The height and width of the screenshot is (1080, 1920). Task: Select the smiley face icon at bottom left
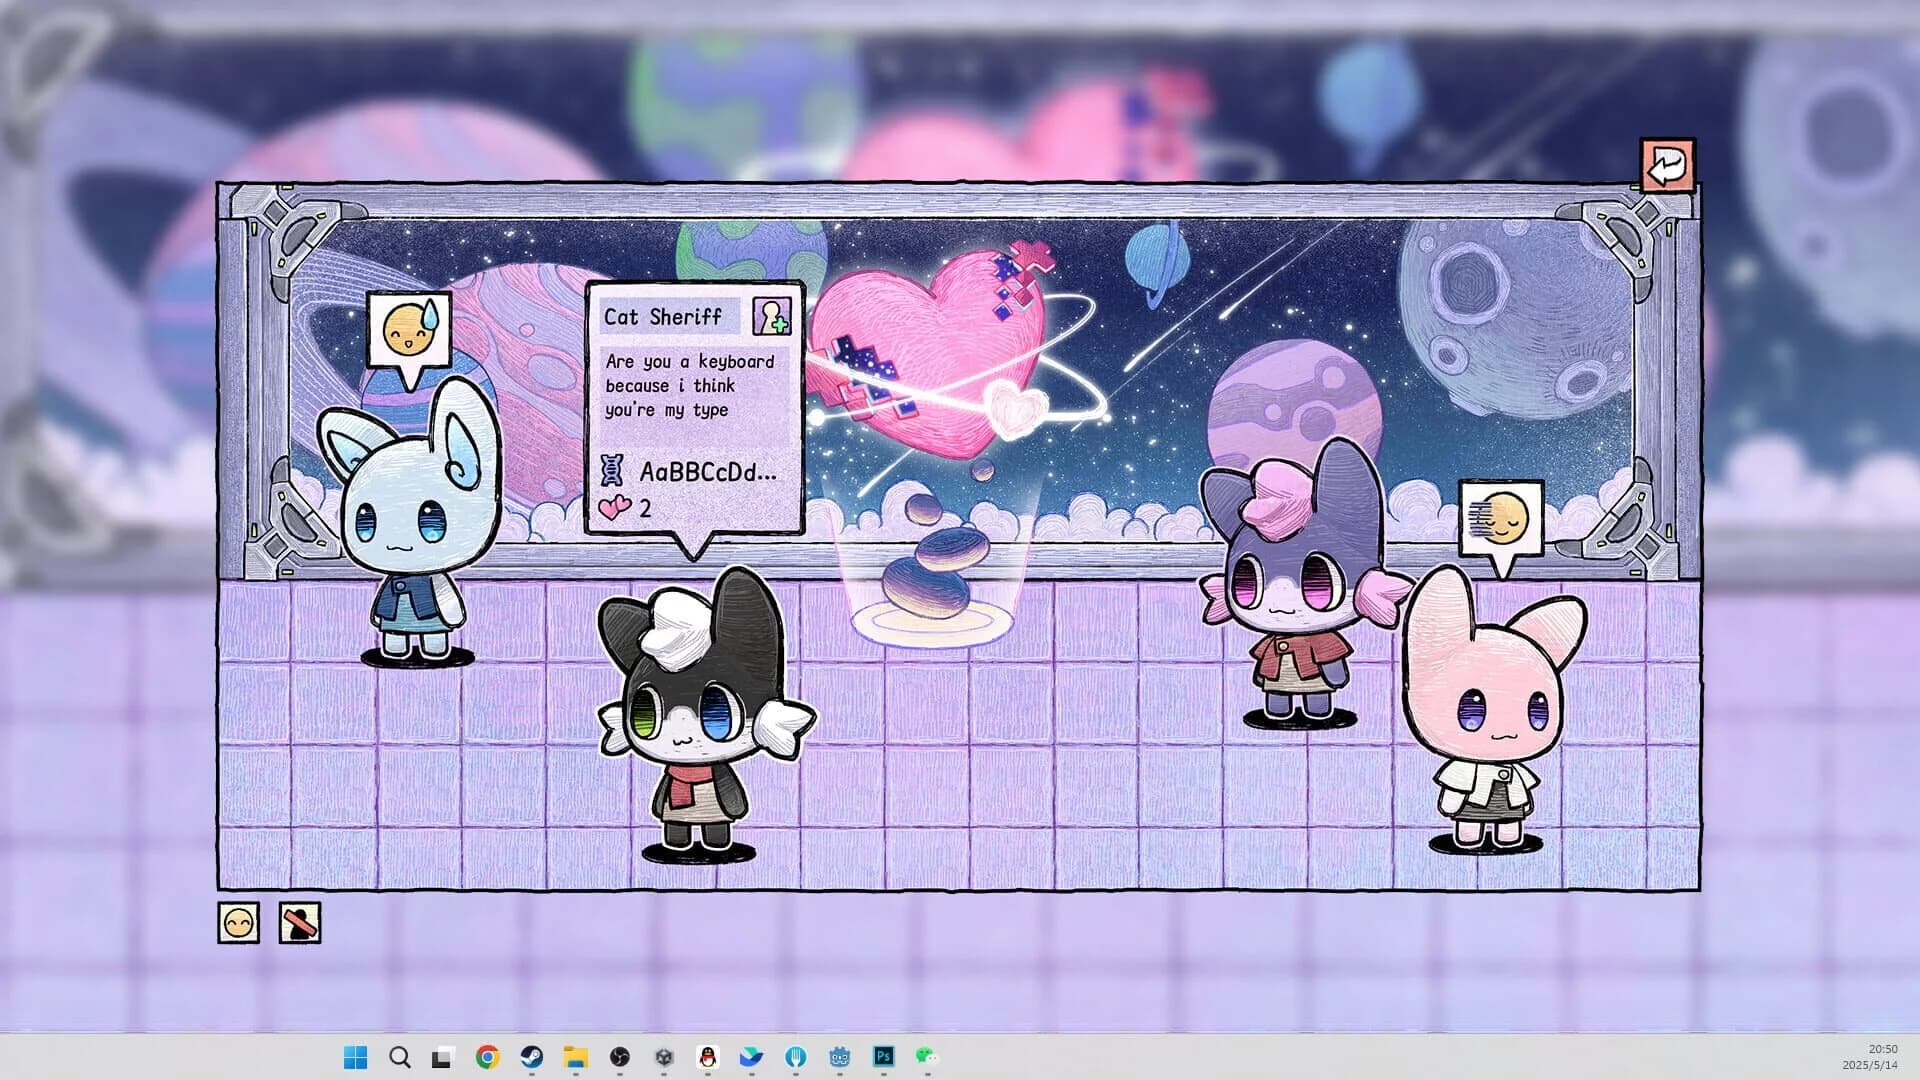236,922
